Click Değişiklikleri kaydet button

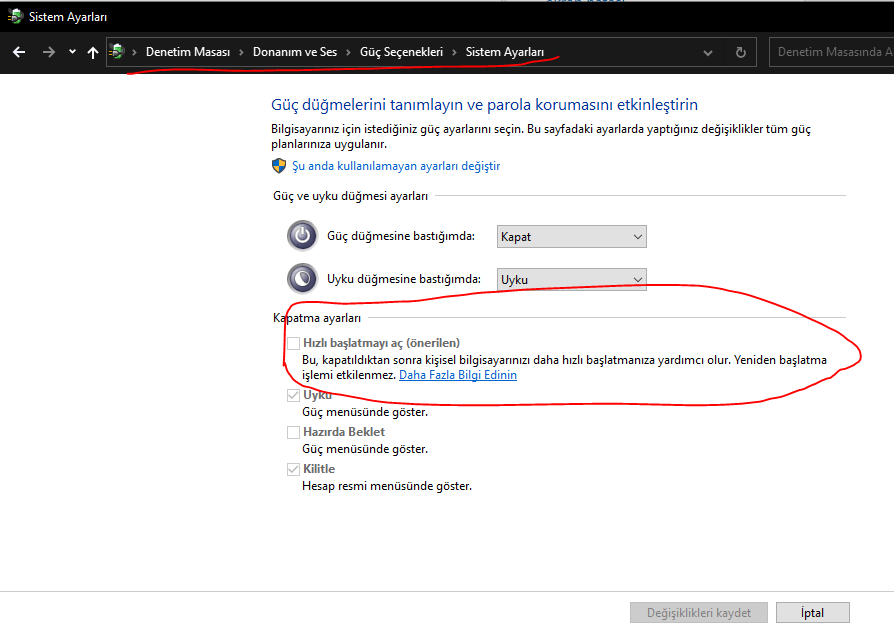(x=698, y=612)
